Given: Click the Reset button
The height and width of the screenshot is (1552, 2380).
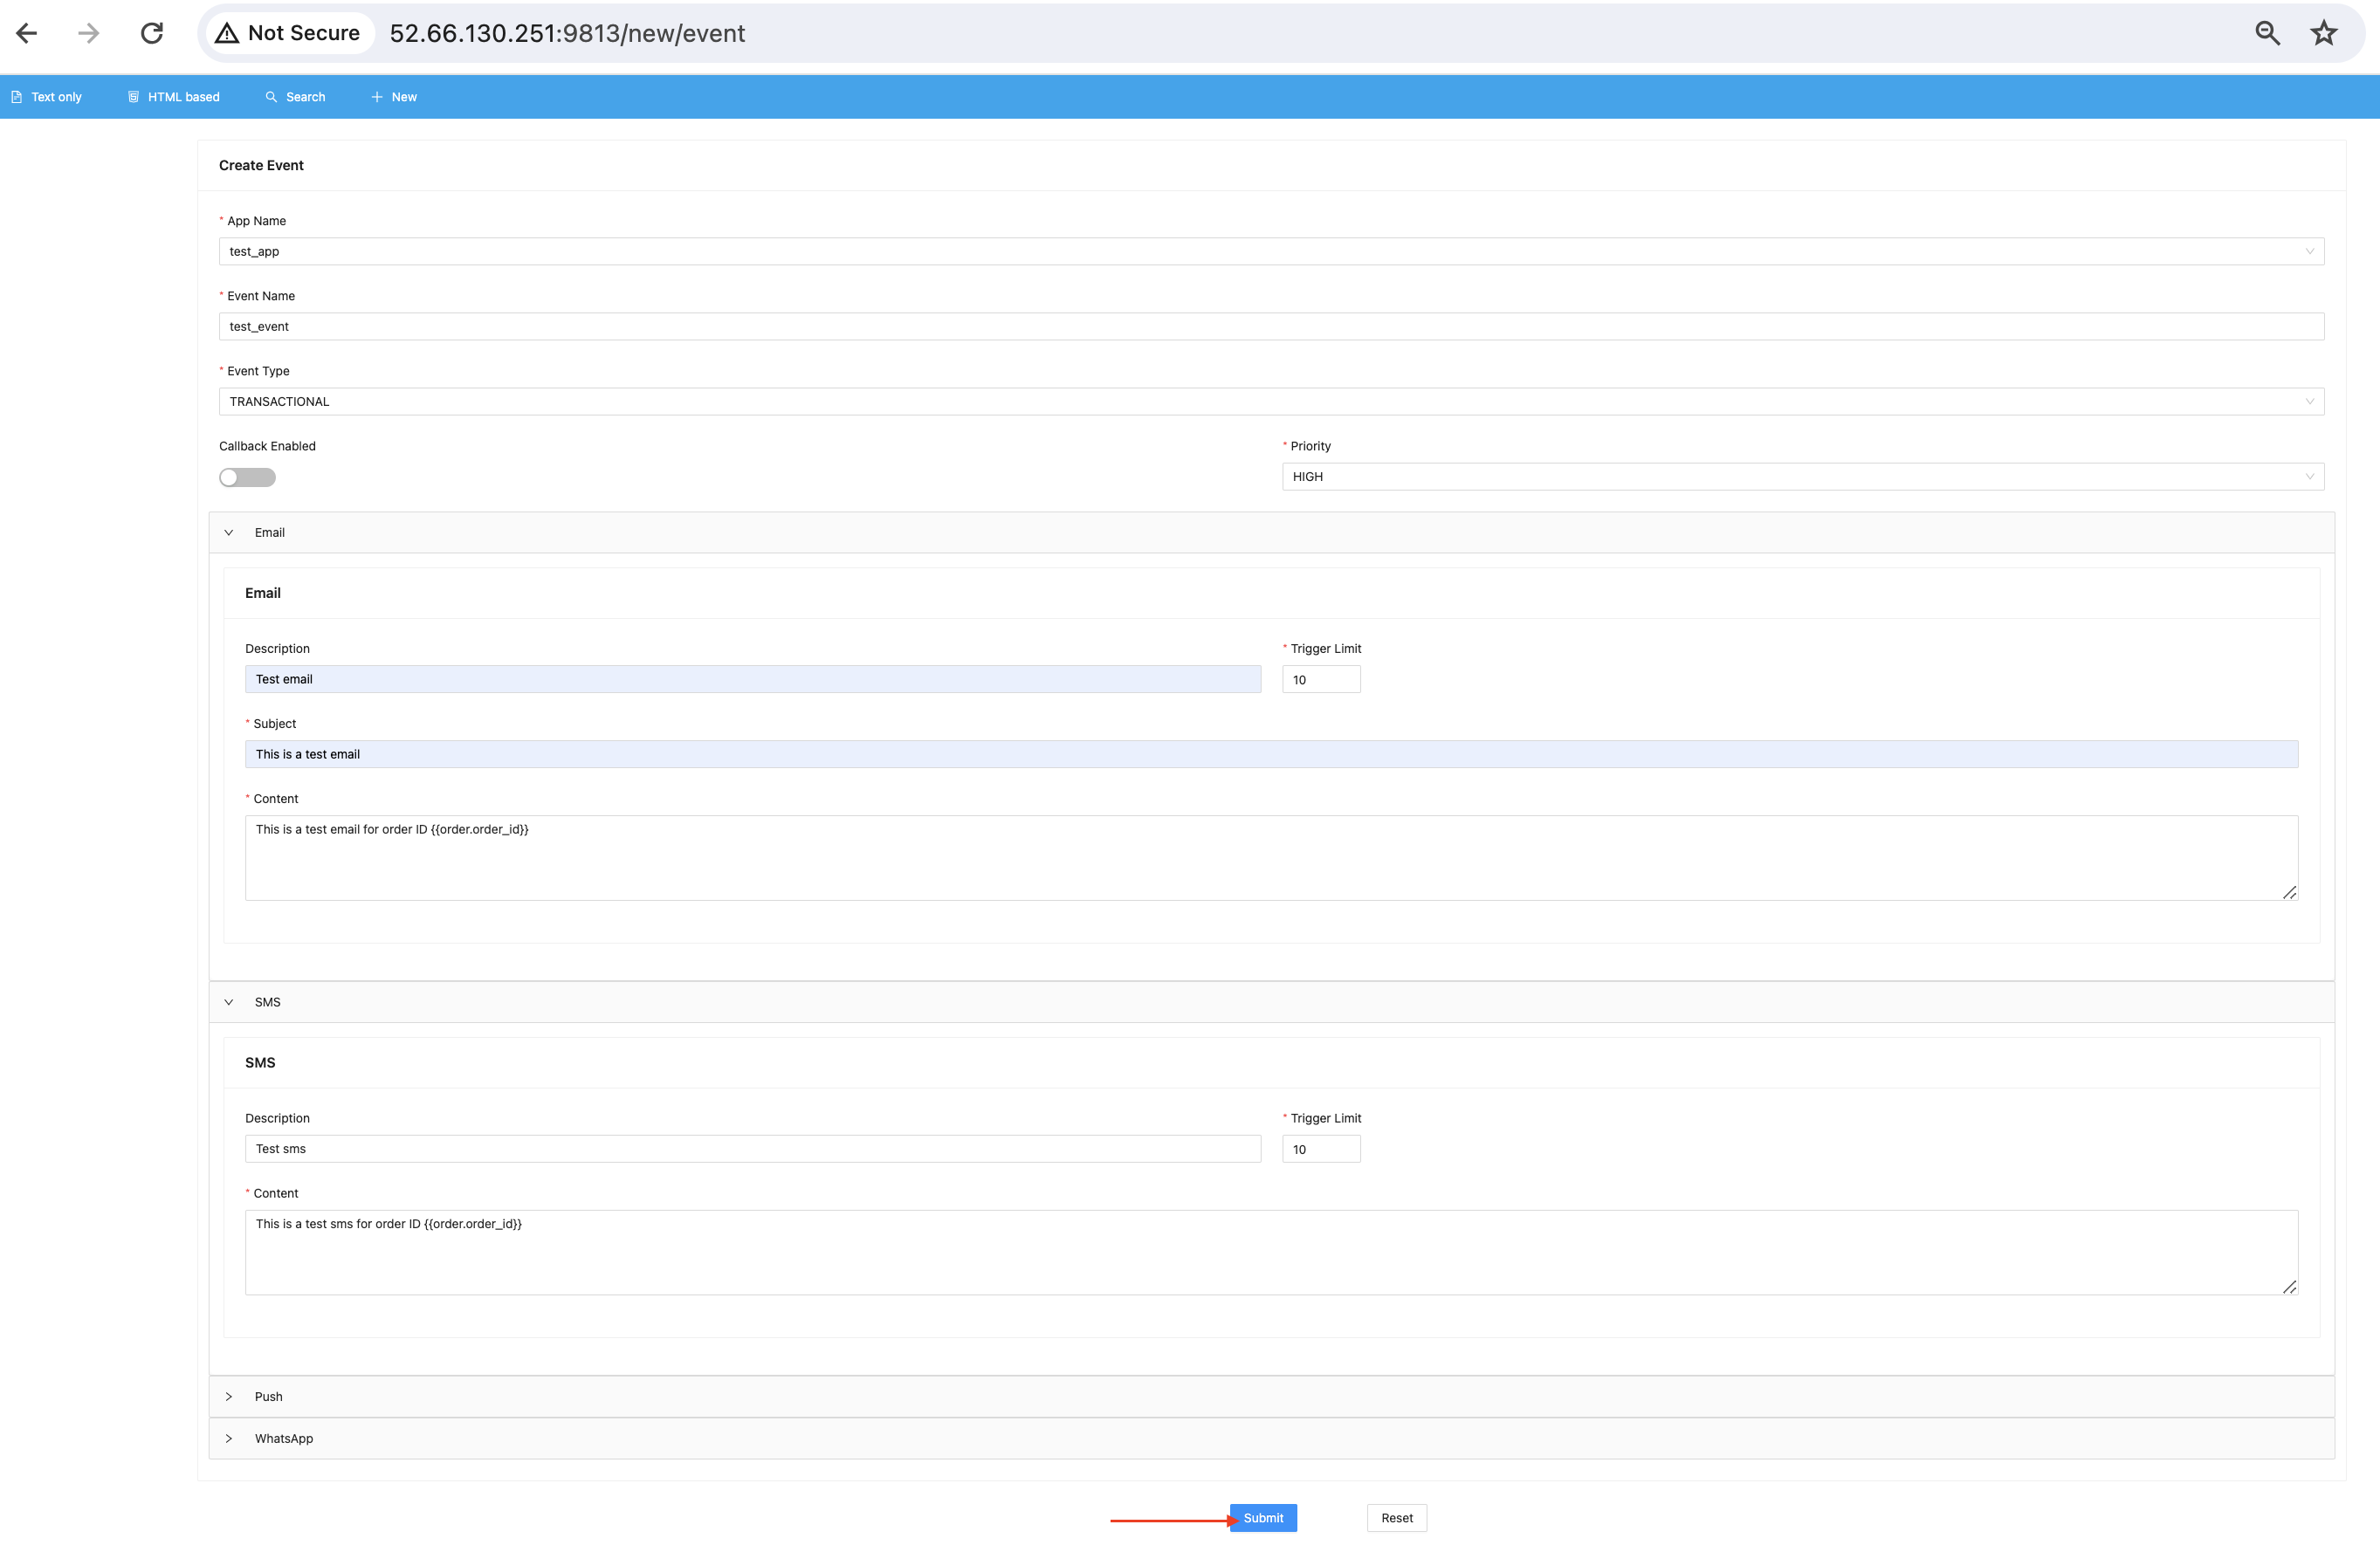Looking at the screenshot, I should 1396,1517.
